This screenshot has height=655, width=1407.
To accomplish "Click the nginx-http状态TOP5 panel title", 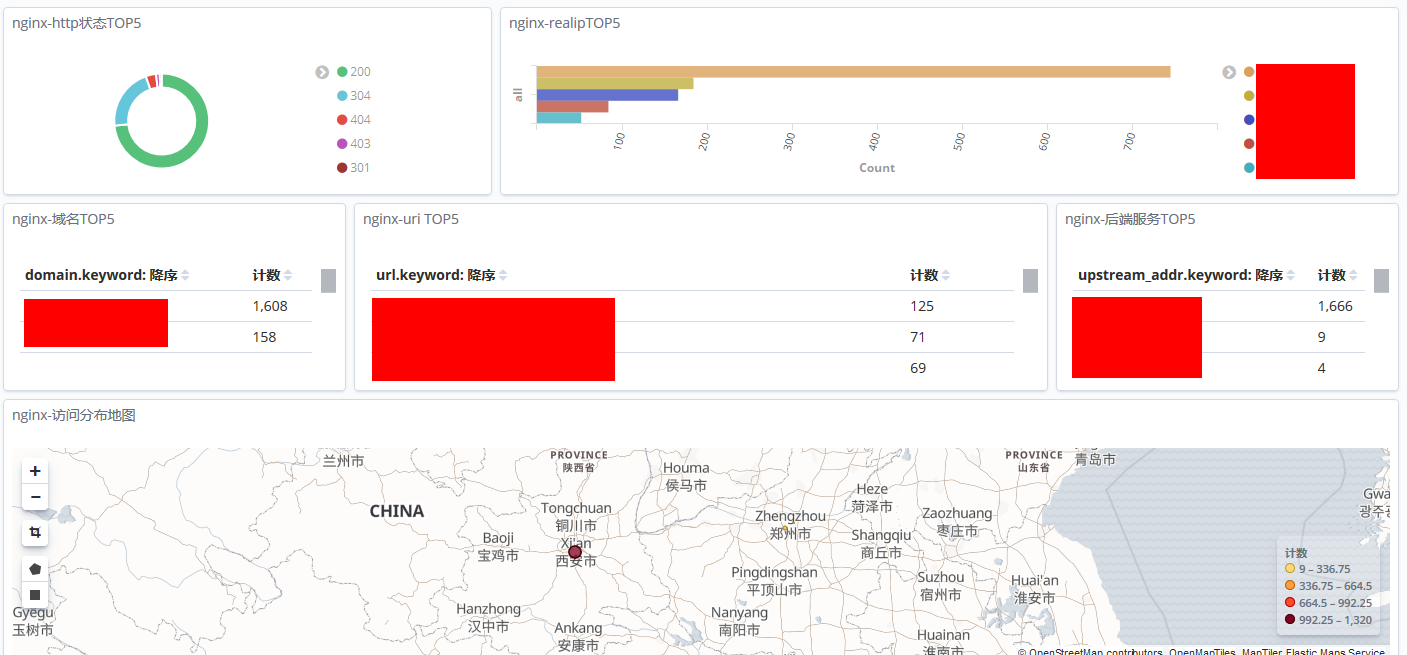I will coord(77,23).
